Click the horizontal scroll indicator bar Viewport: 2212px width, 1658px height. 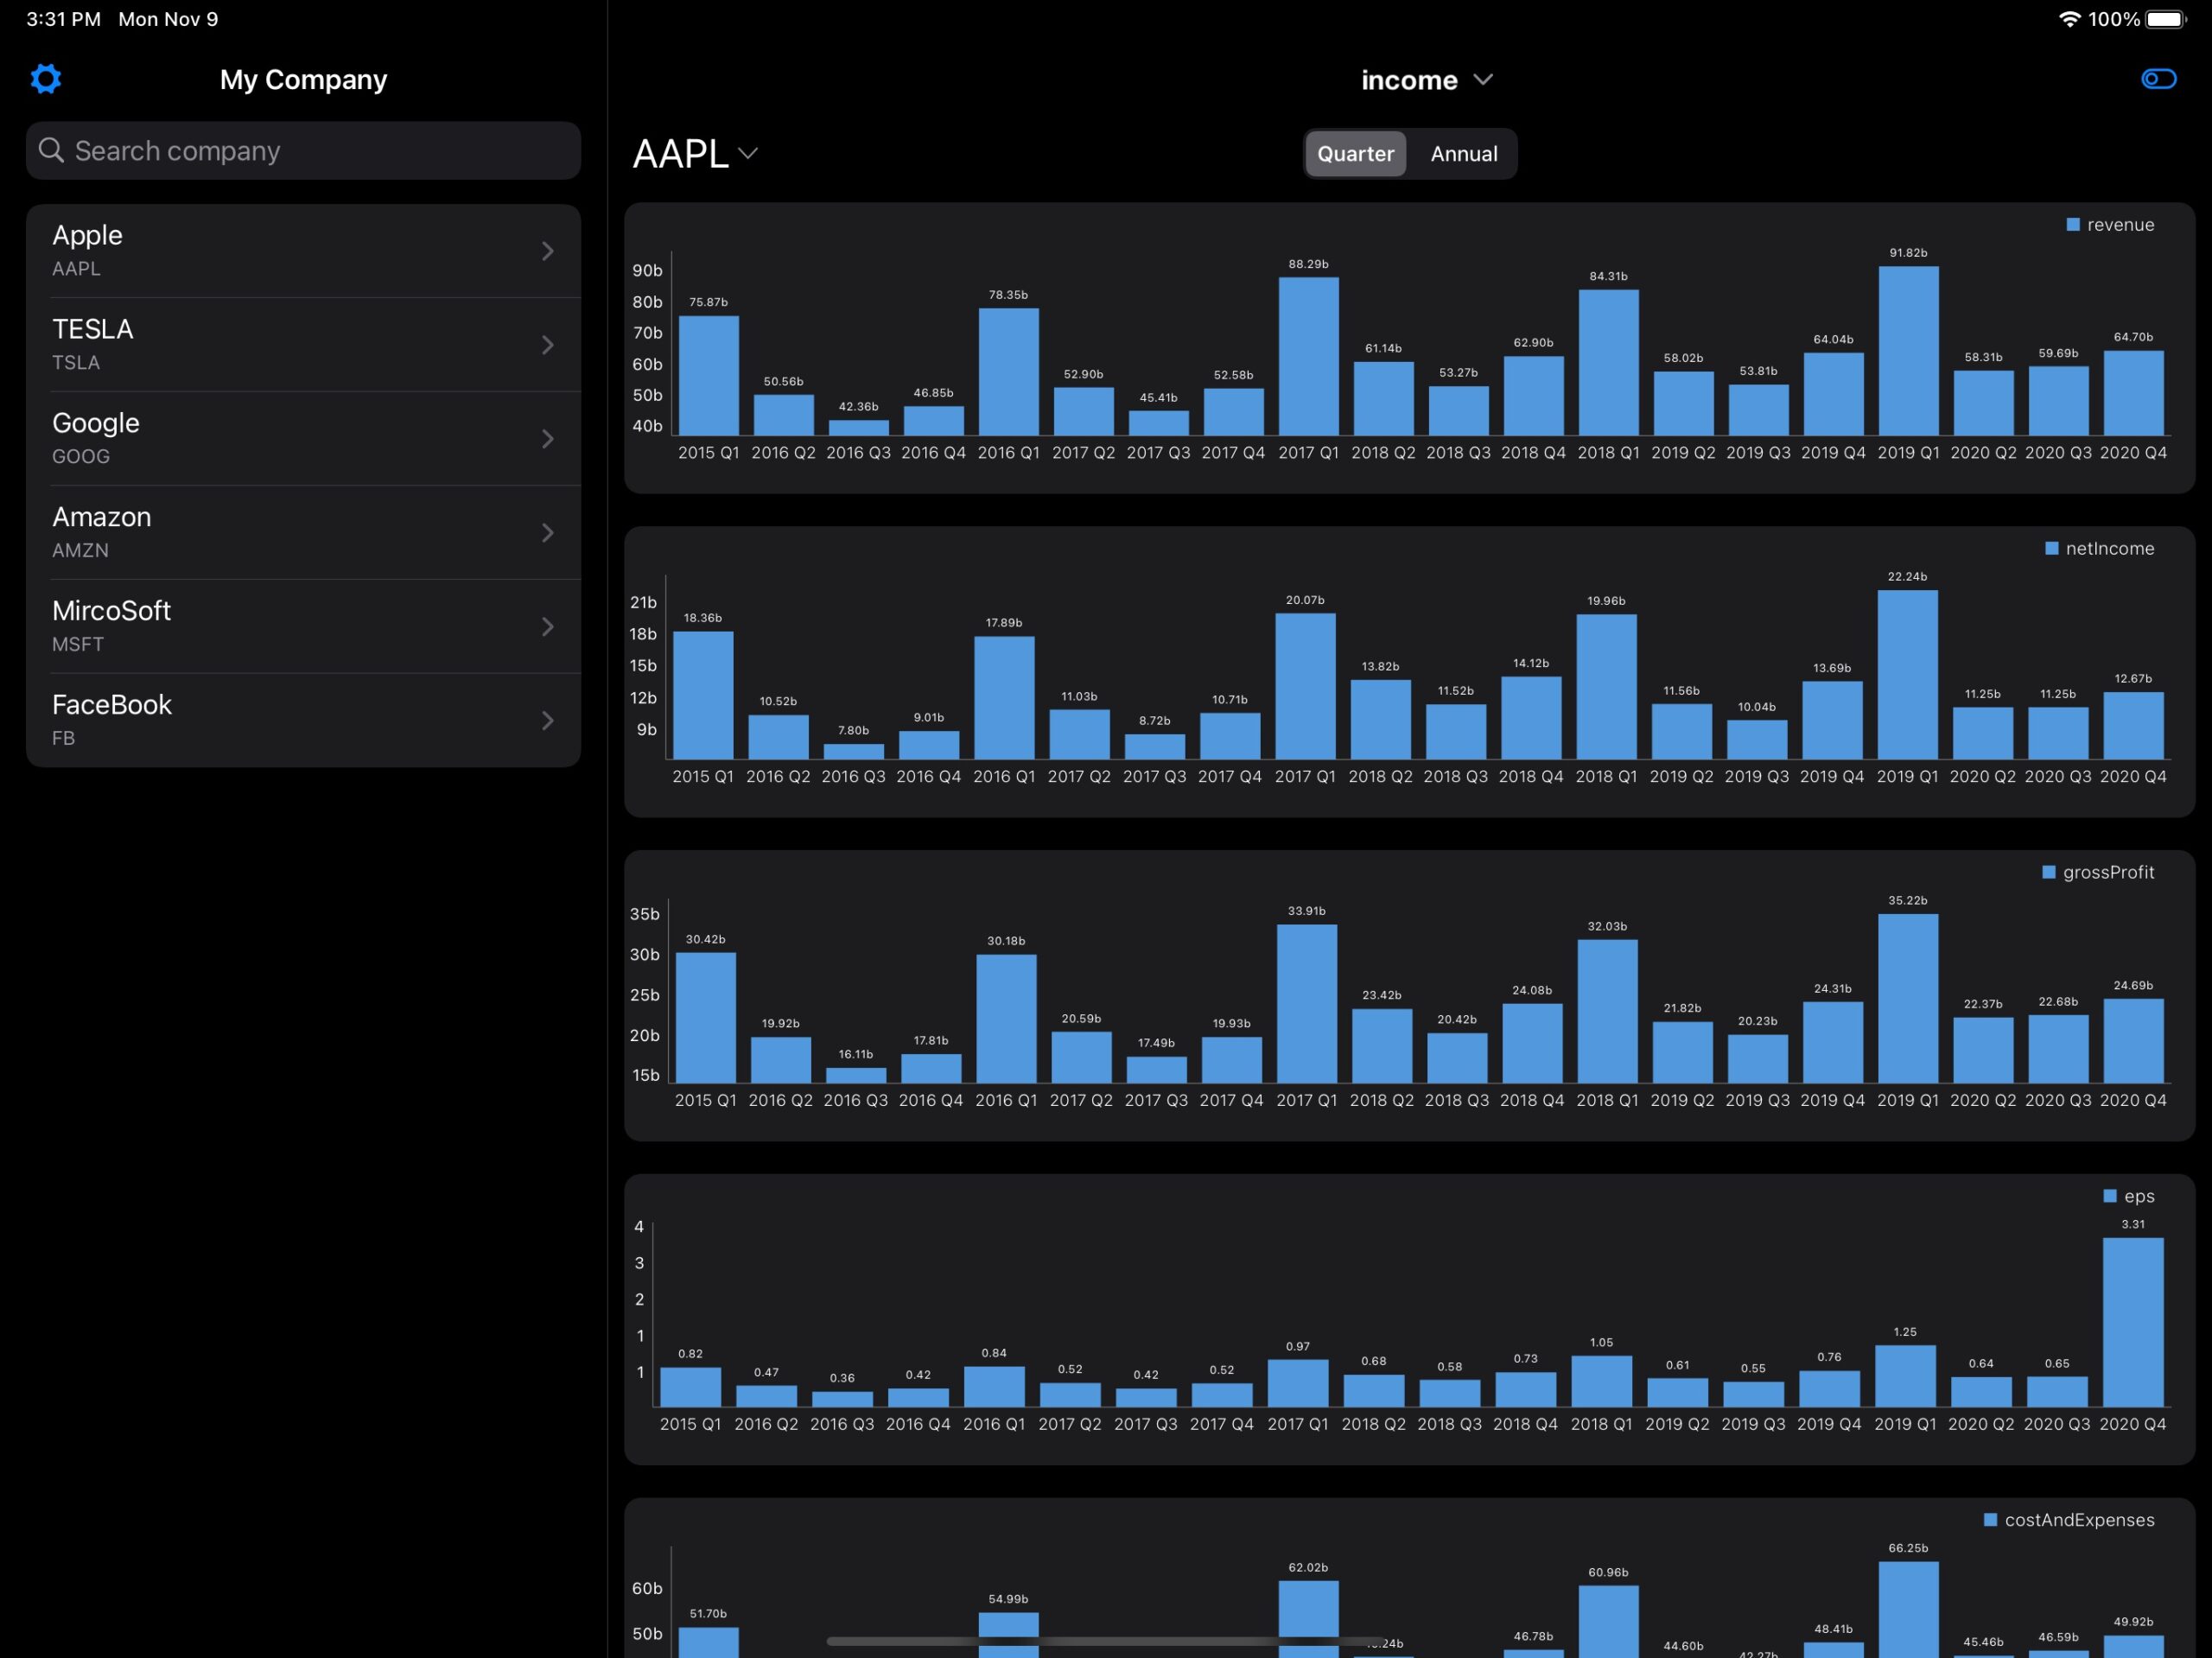click(1105, 1641)
